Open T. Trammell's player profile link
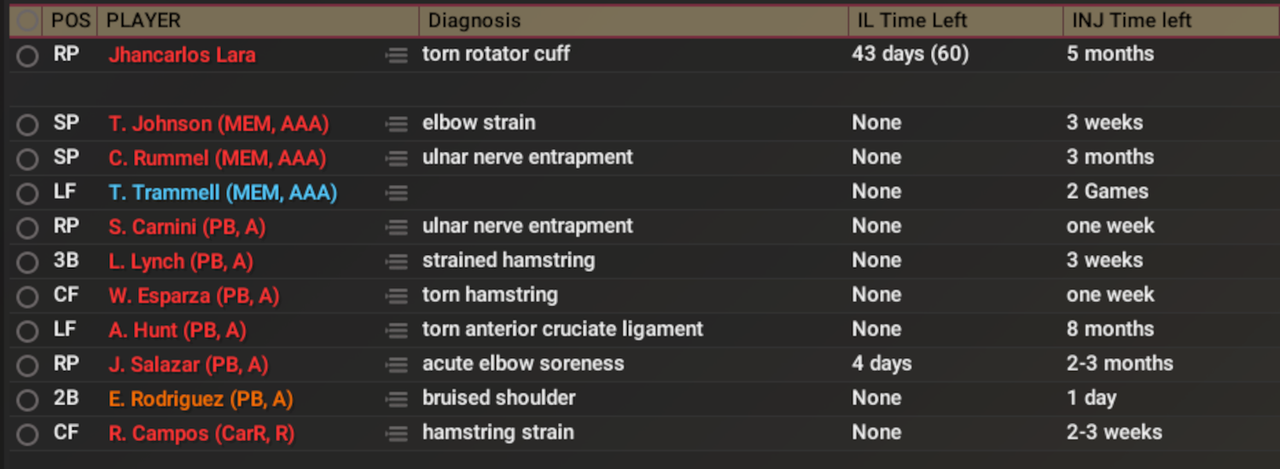Image resolution: width=1280 pixels, height=469 pixels. (222, 192)
